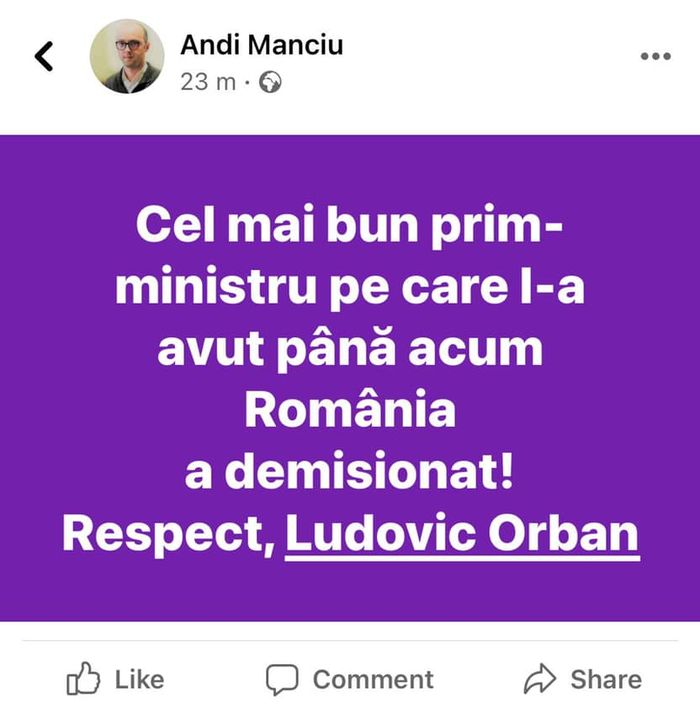Go back using the left arrow
700x707 pixels.
(44, 56)
